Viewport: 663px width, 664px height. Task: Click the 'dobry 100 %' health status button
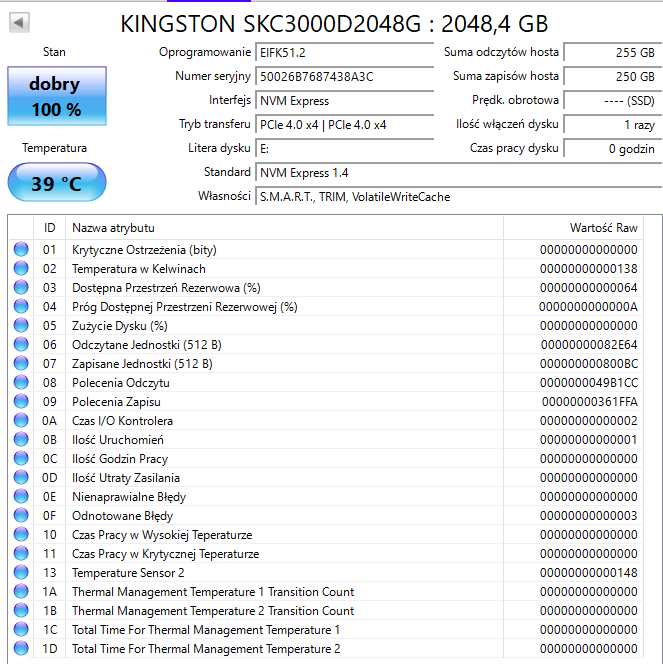tap(57, 96)
